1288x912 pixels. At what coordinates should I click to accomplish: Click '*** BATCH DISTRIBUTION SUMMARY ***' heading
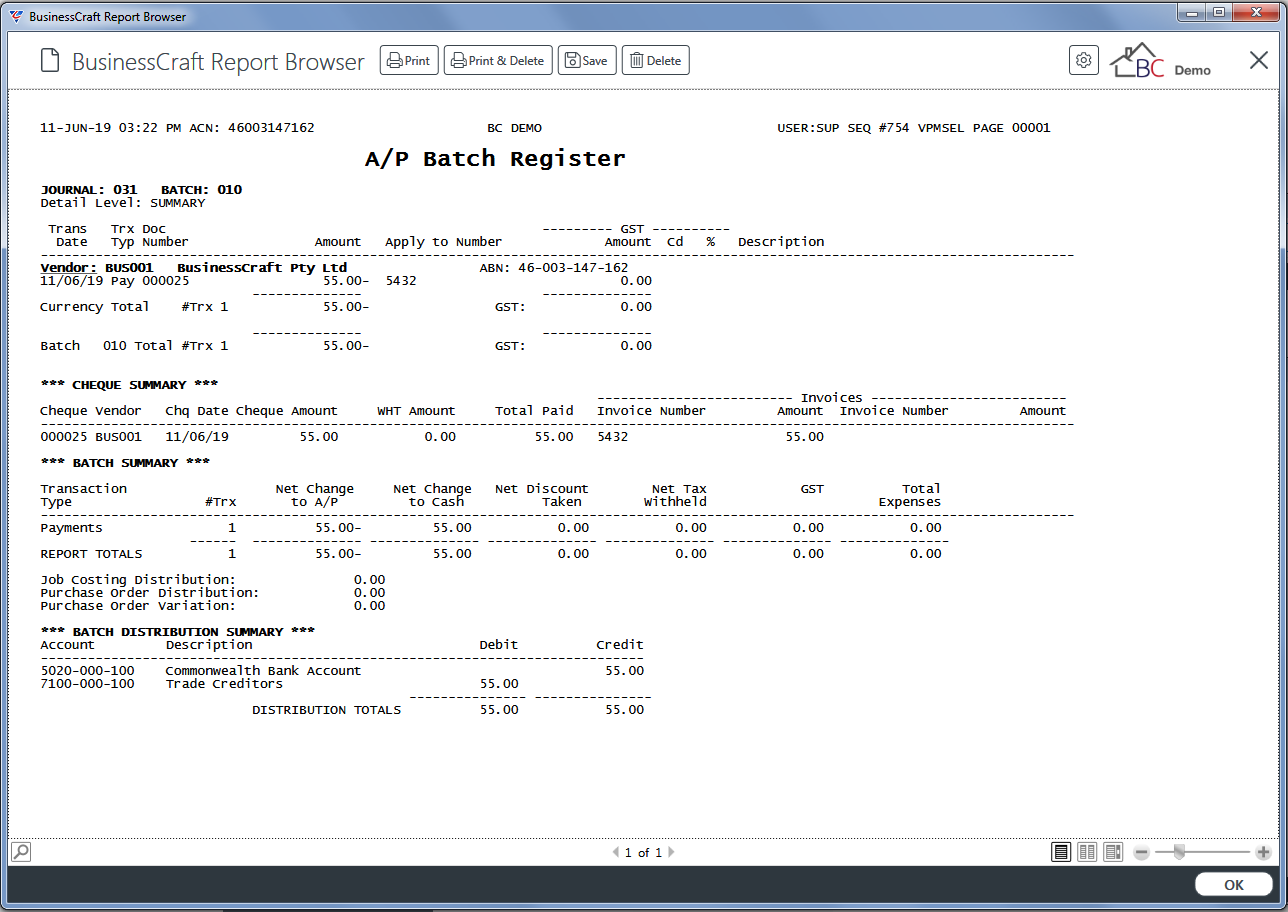[x=178, y=632]
